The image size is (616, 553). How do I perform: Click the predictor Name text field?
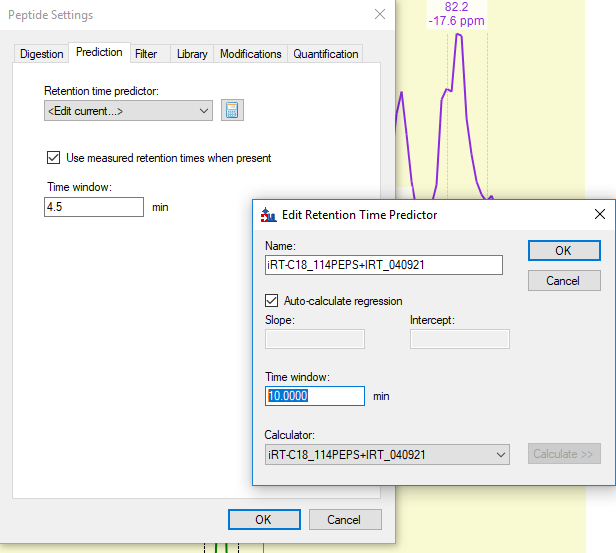click(x=383, y=265)
